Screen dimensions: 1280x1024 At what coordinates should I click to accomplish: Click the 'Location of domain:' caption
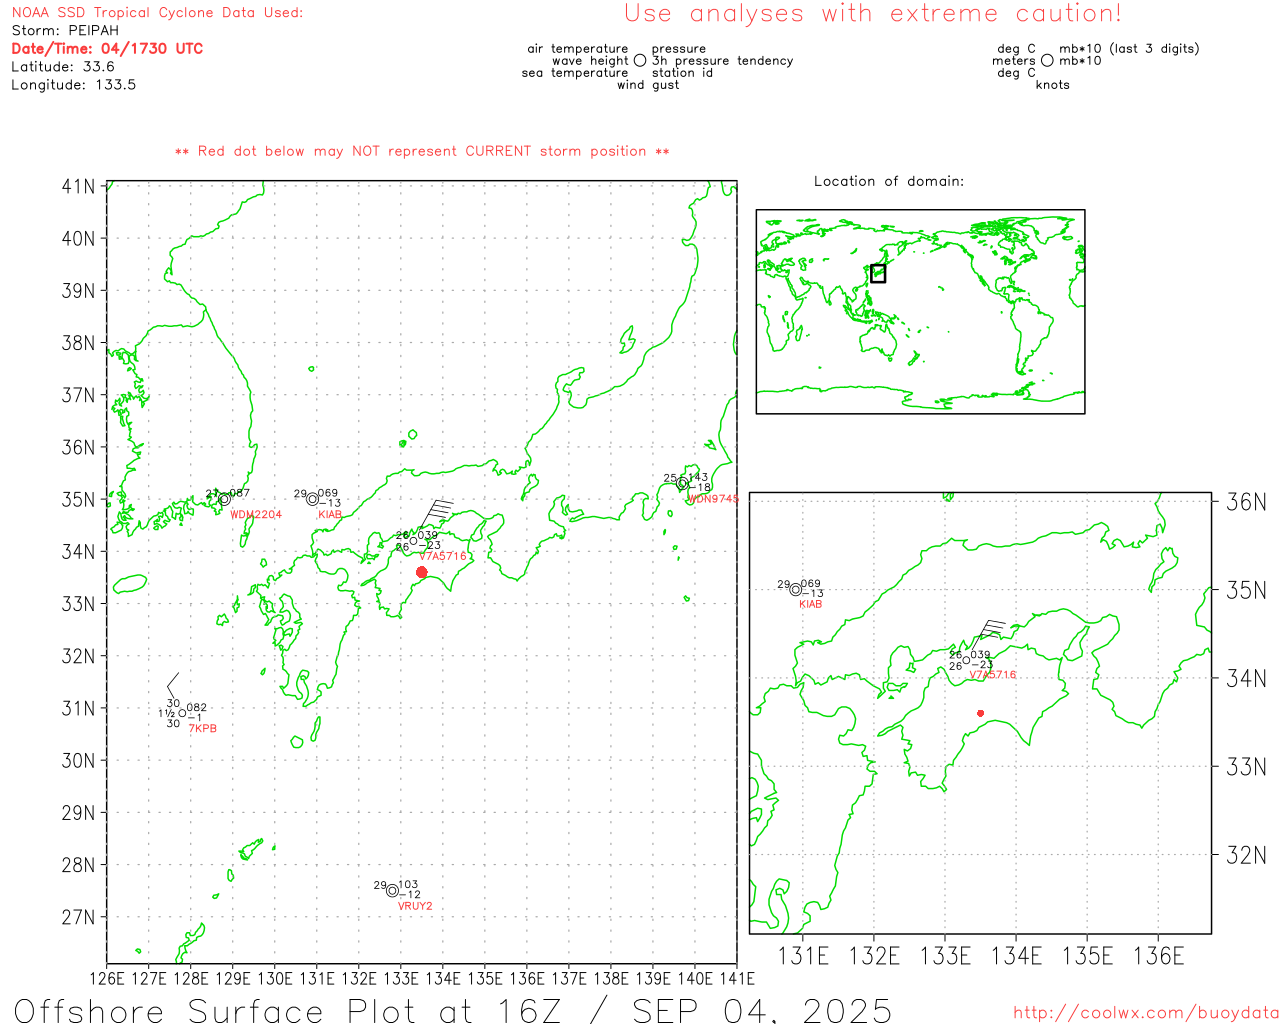(889, 181)
